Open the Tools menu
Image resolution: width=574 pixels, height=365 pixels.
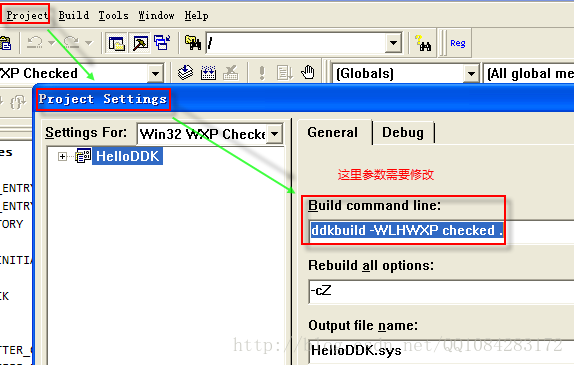(113, 15)
